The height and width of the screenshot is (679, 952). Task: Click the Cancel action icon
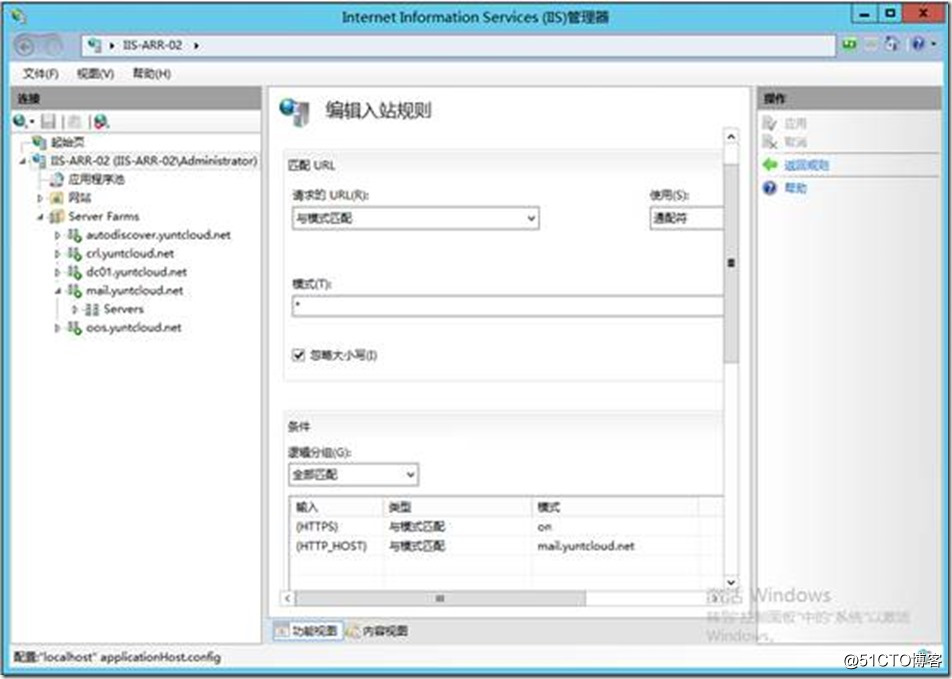pos(770,142)
